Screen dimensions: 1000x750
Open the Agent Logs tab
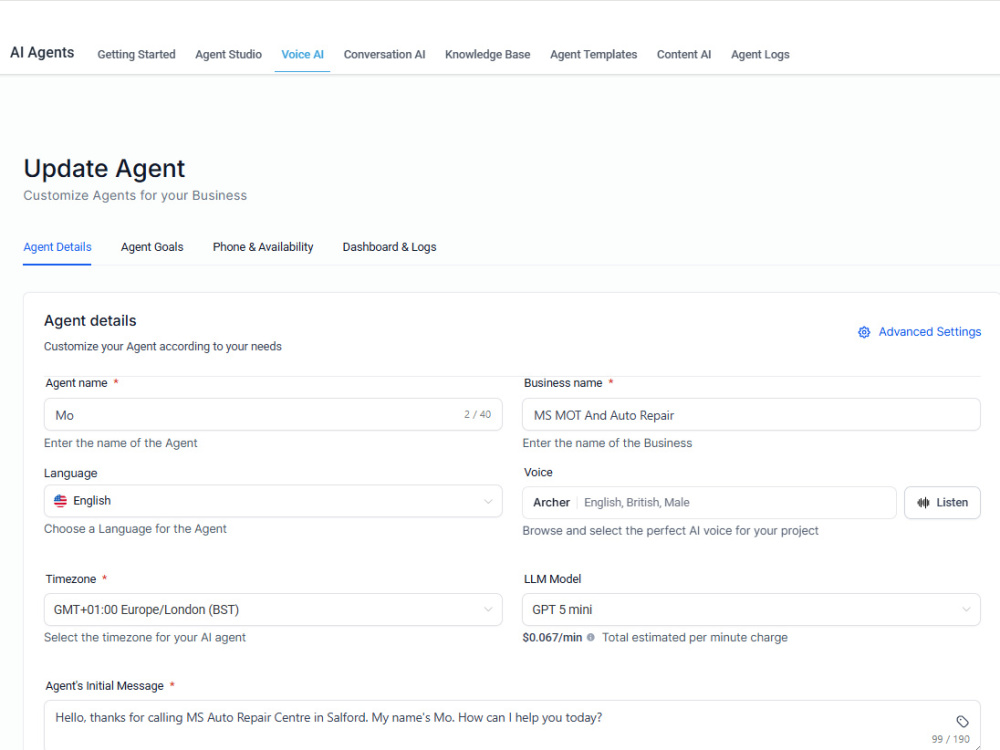tap(760, 55)
